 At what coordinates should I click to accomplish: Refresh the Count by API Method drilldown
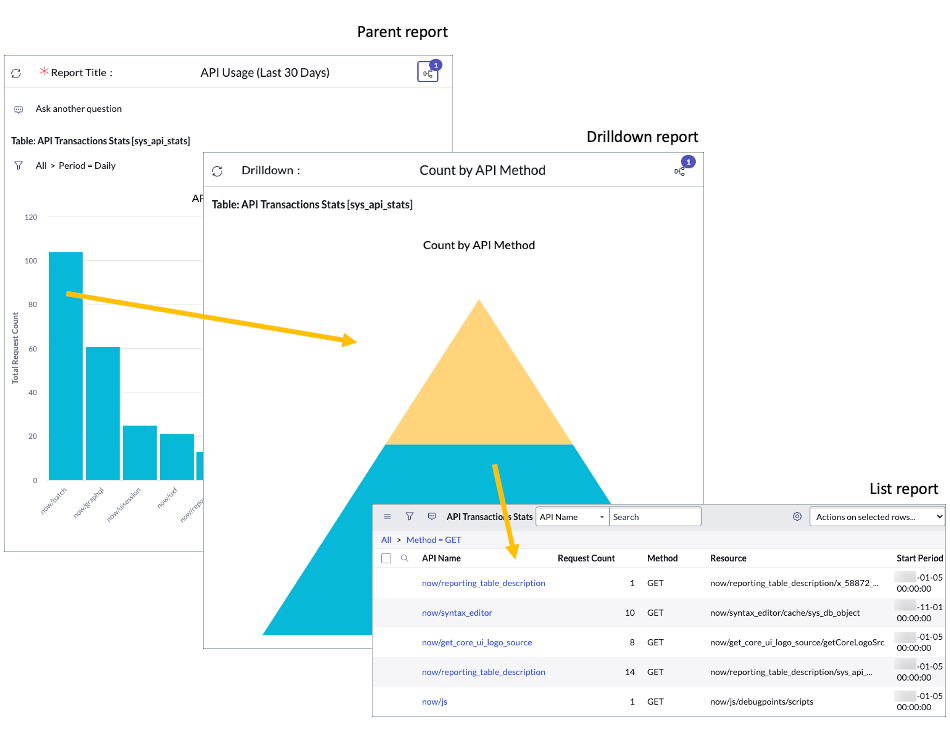tap(217, 170)
